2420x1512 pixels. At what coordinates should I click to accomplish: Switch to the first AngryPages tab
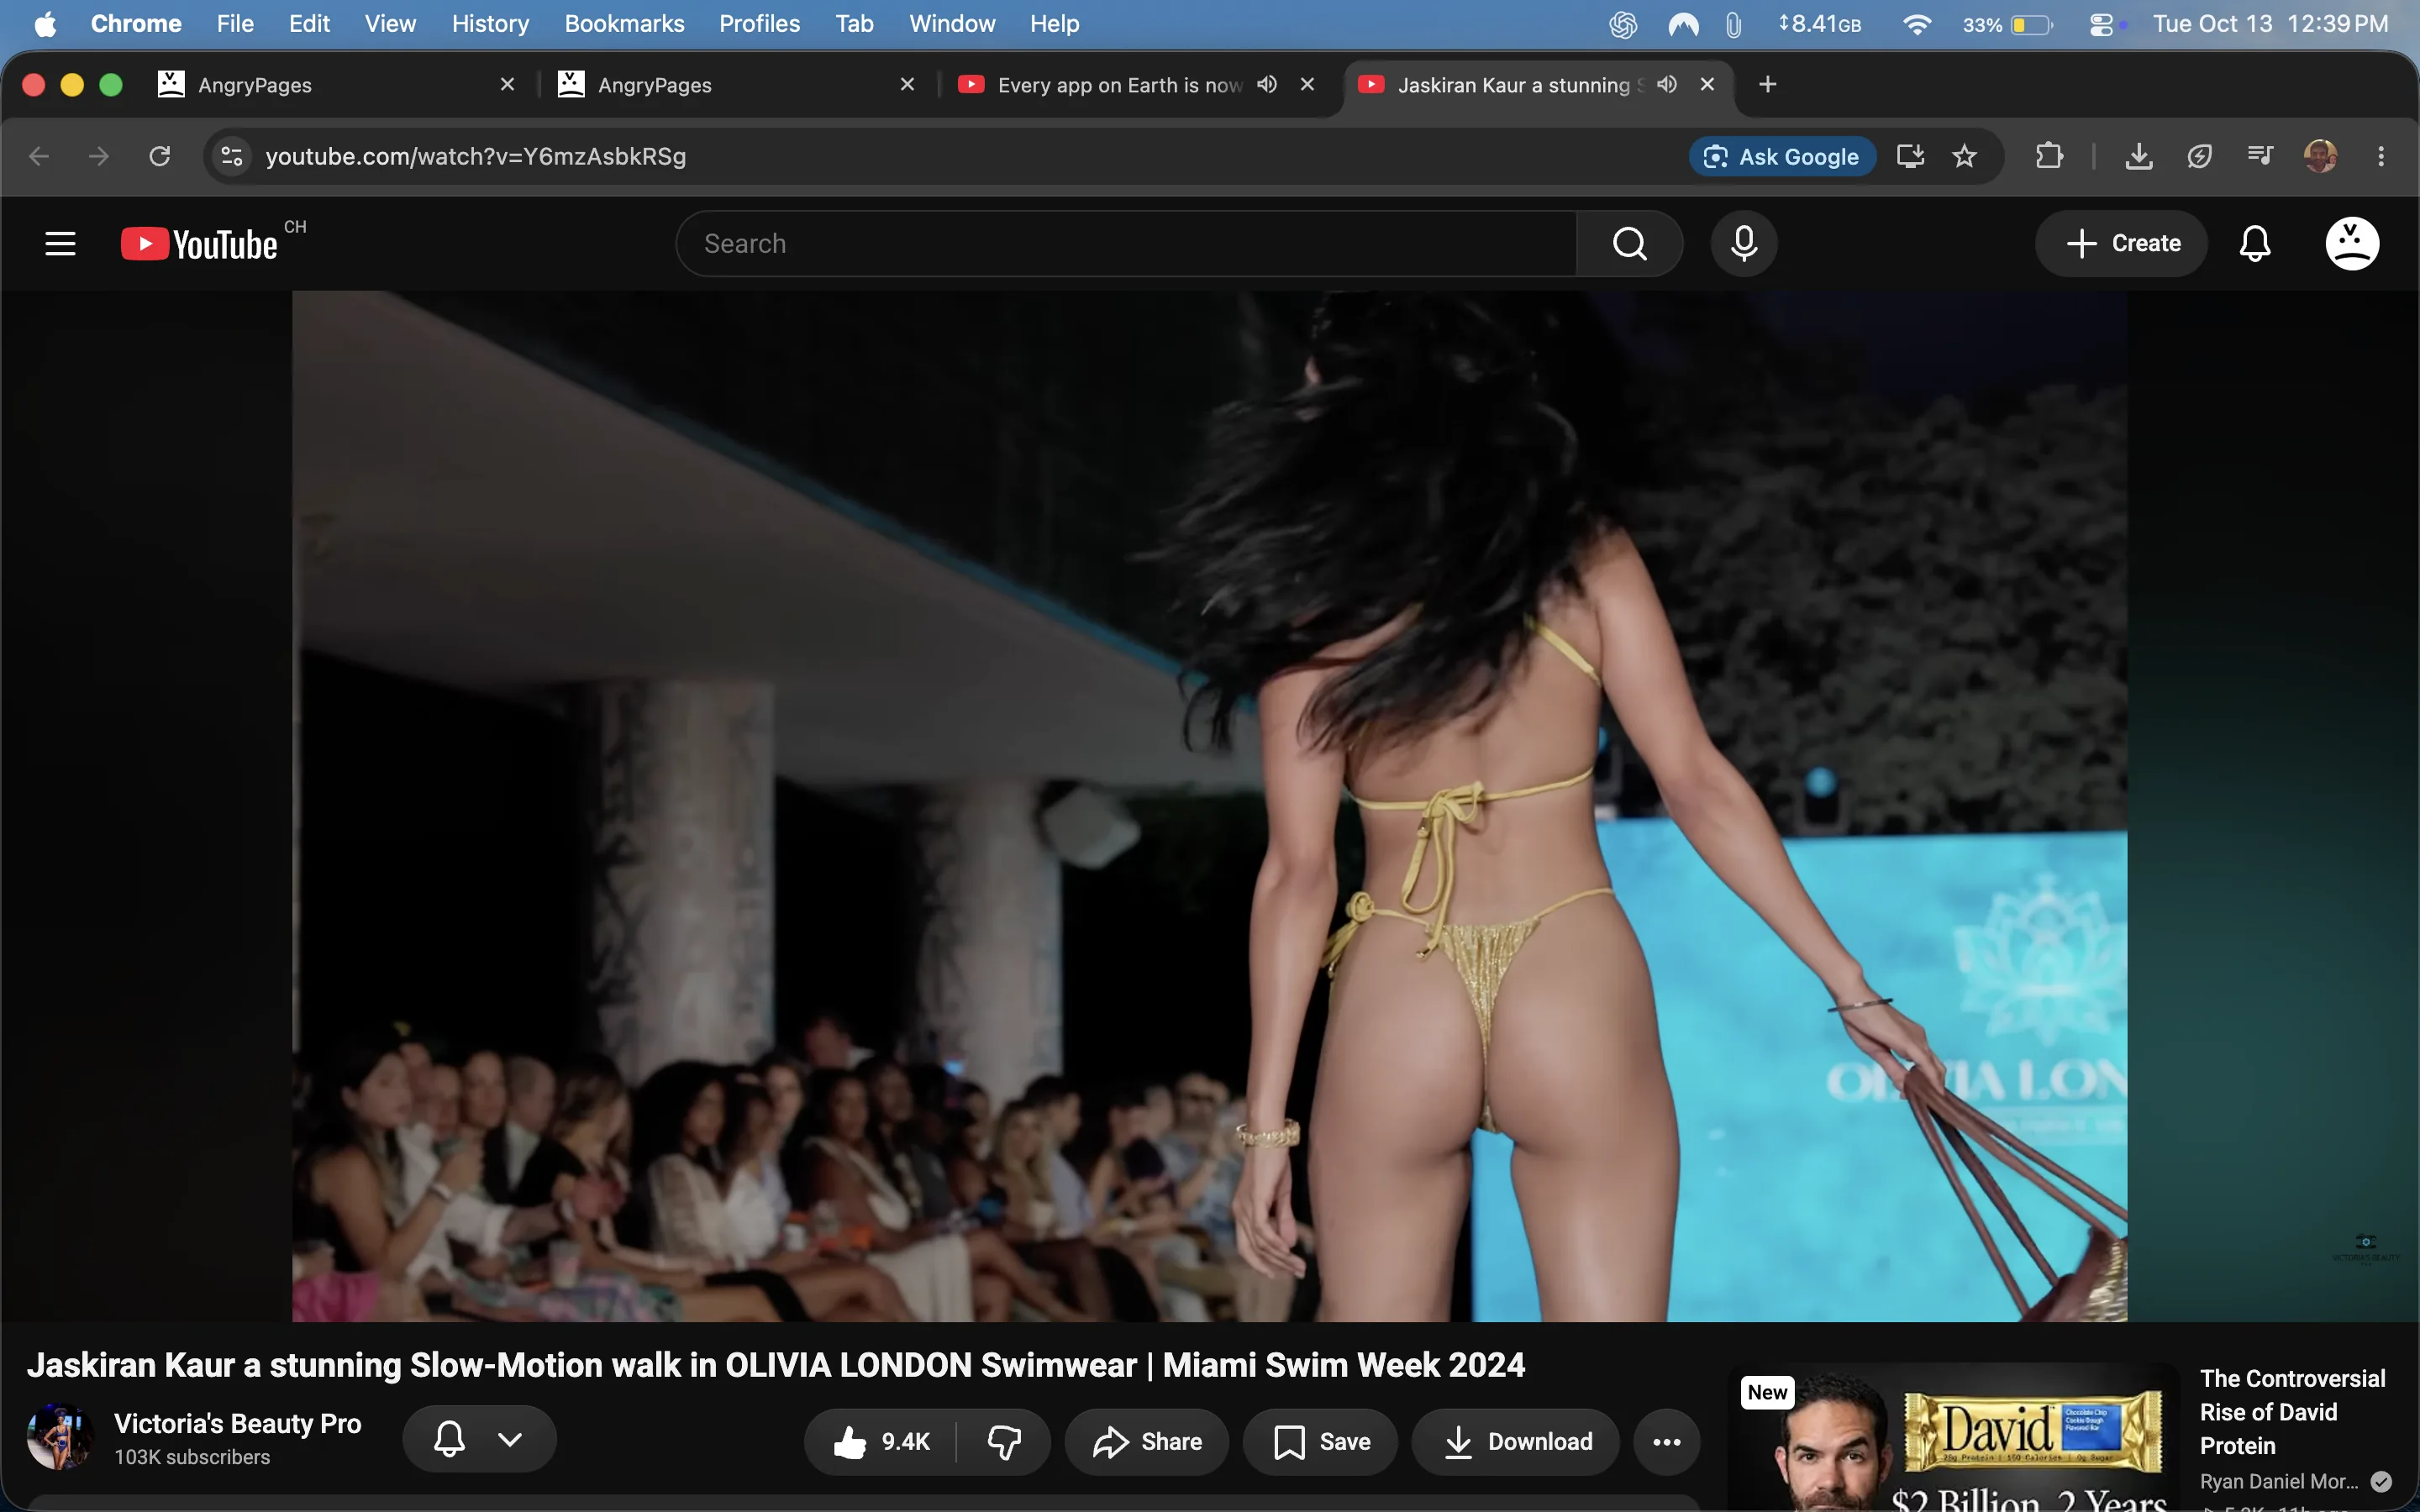(336, 85)
